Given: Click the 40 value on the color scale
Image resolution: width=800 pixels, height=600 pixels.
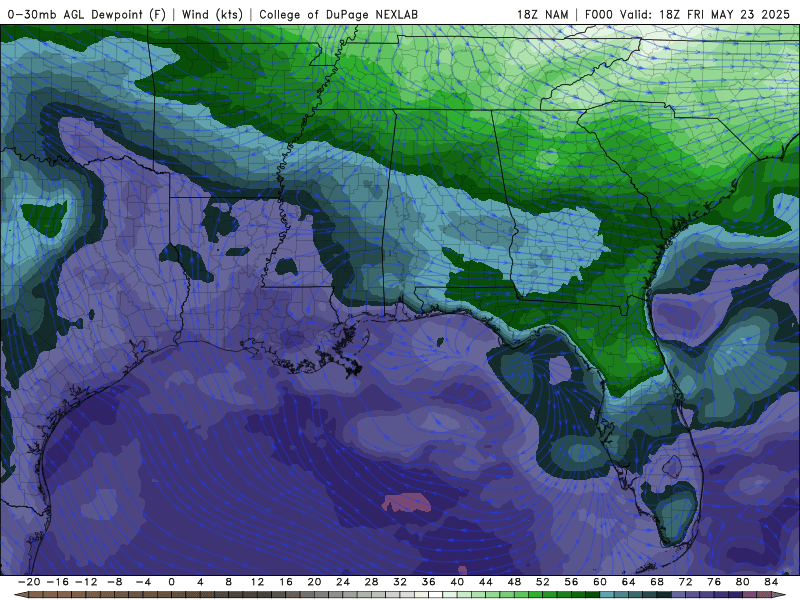Looking at the screenshot, I should (x=458, y=582).
